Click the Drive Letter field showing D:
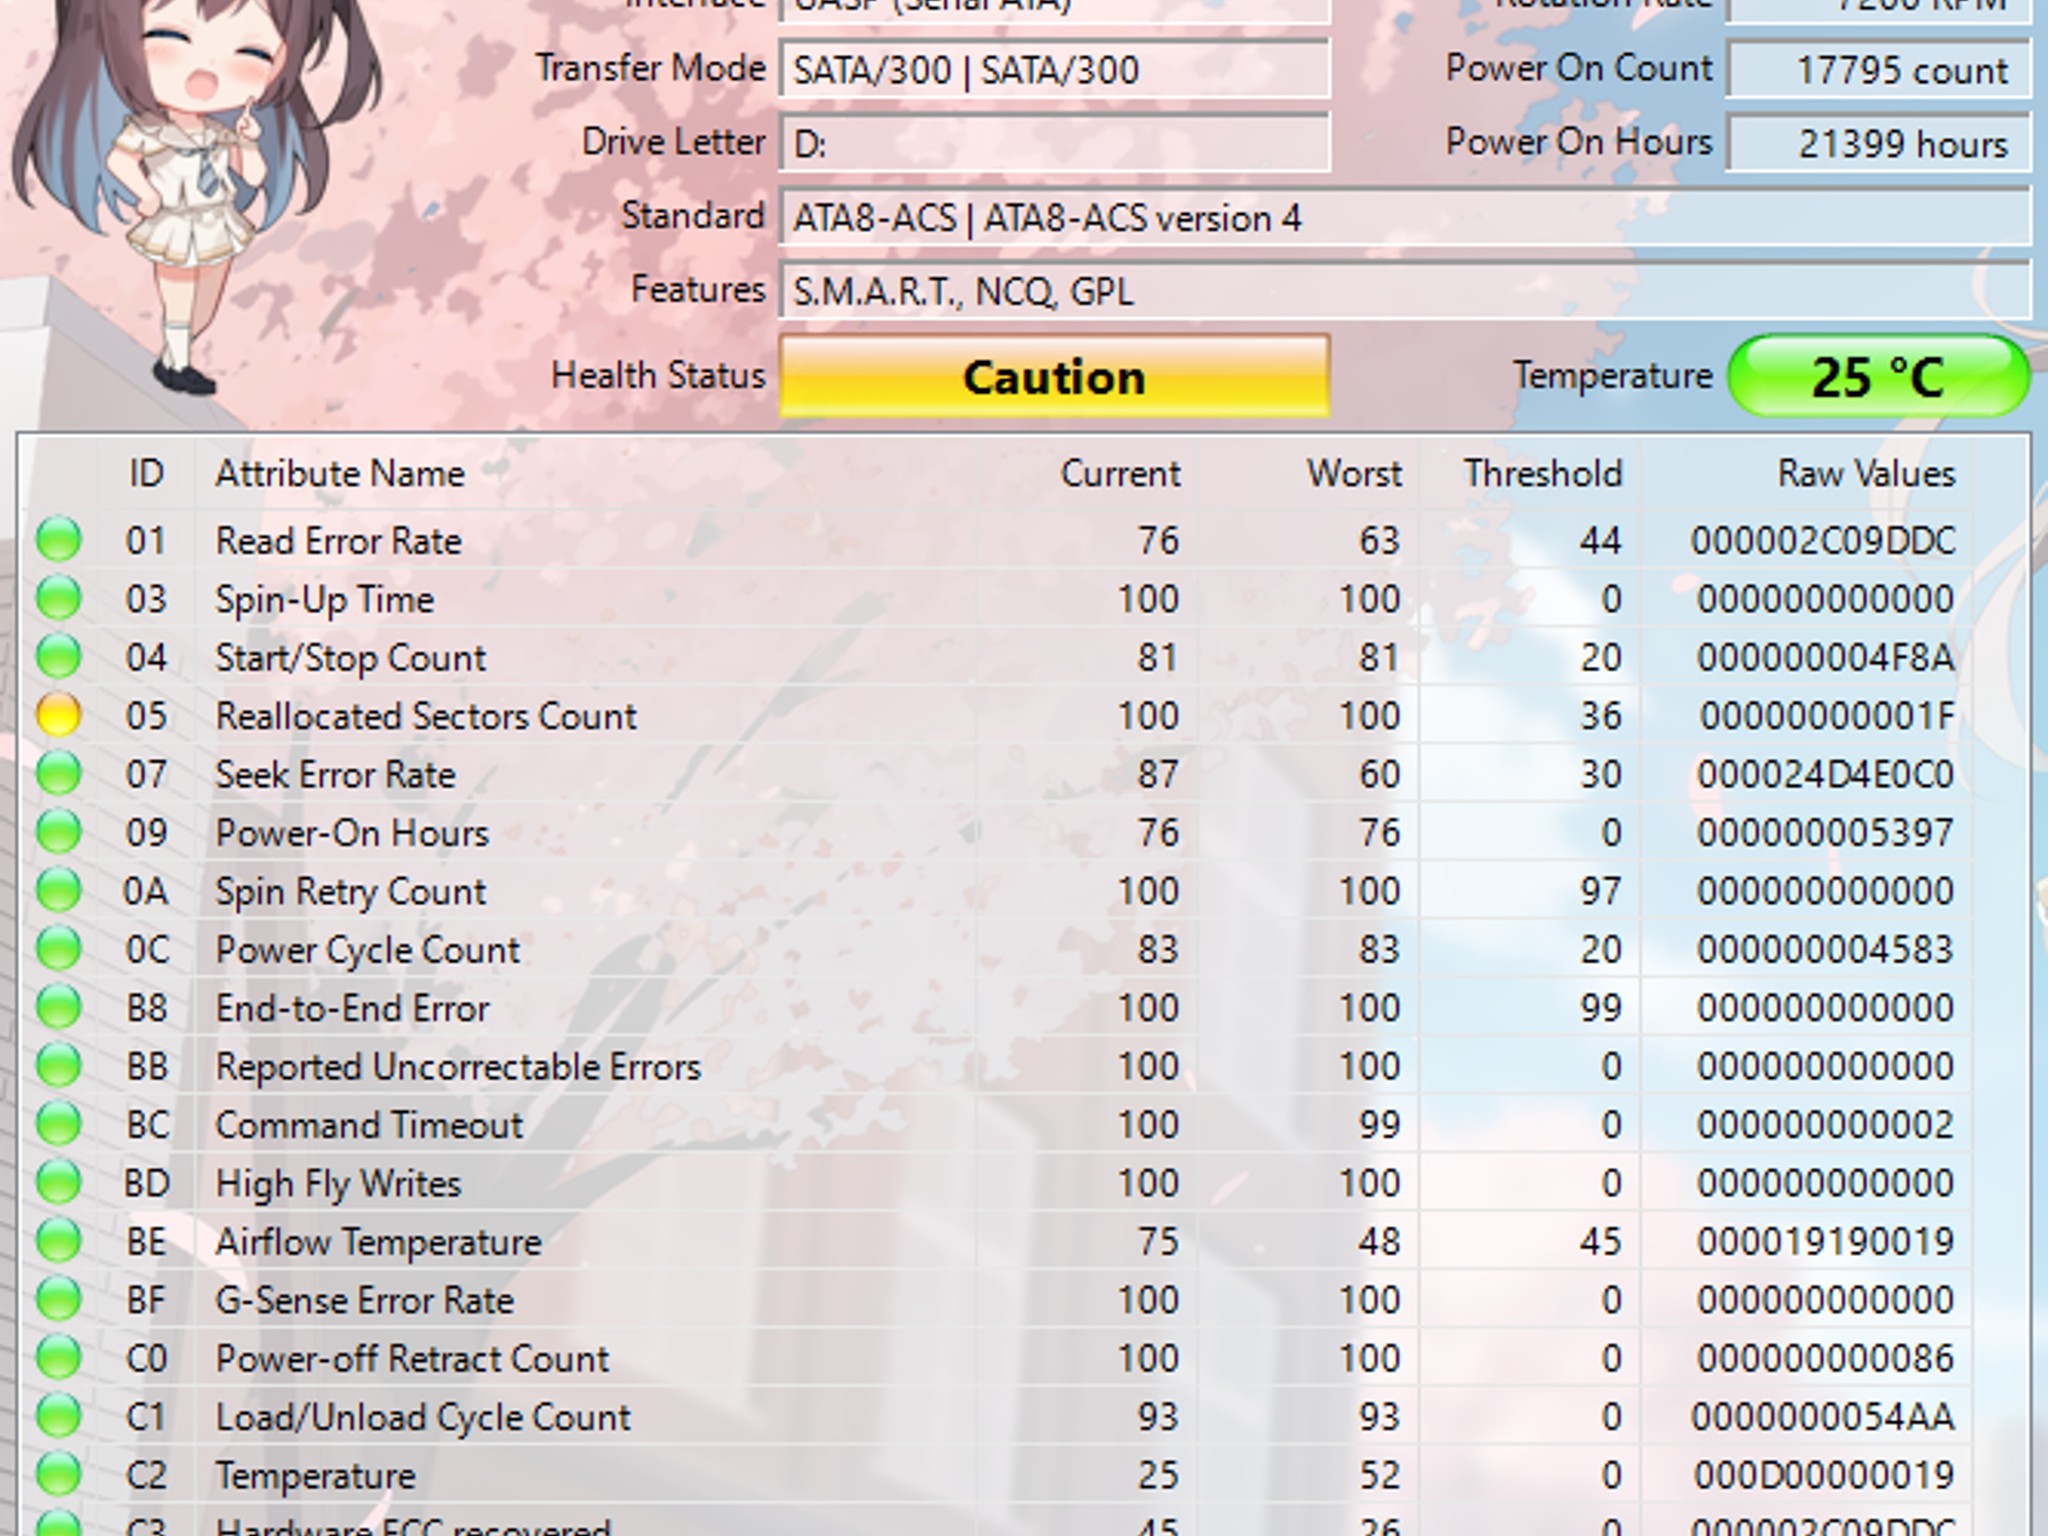Viewport: 2048px width, 1536px height. pos(1054,143)
